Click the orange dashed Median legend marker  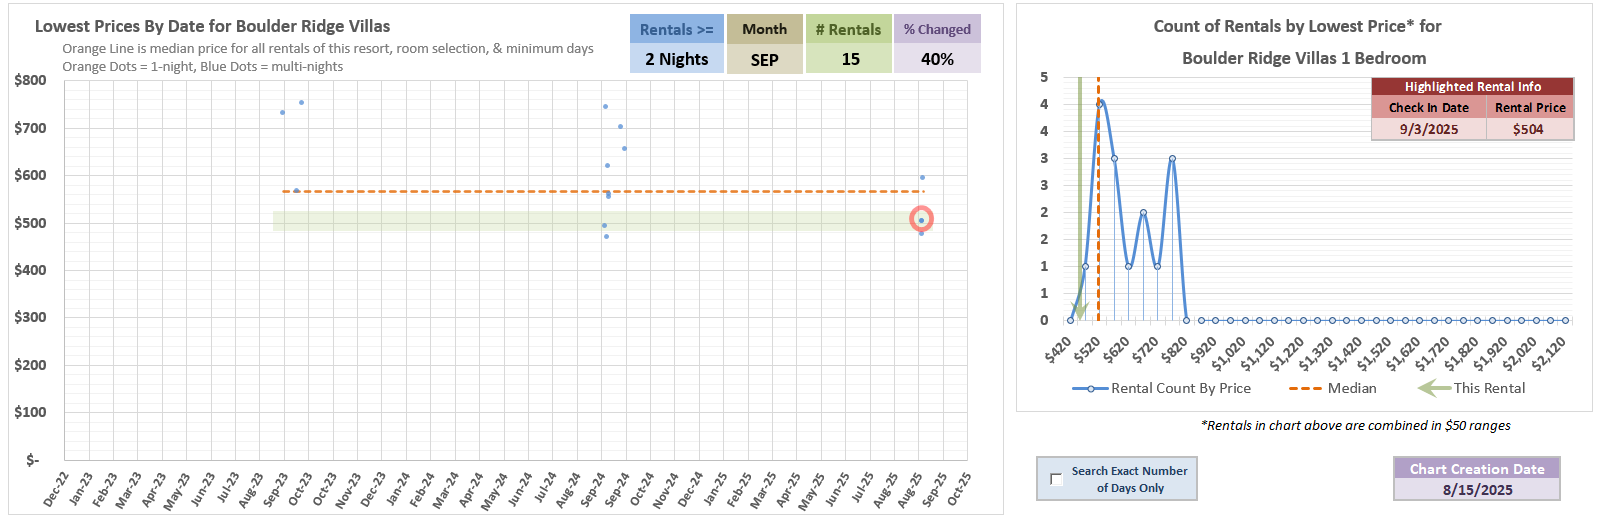(1305, 388)
